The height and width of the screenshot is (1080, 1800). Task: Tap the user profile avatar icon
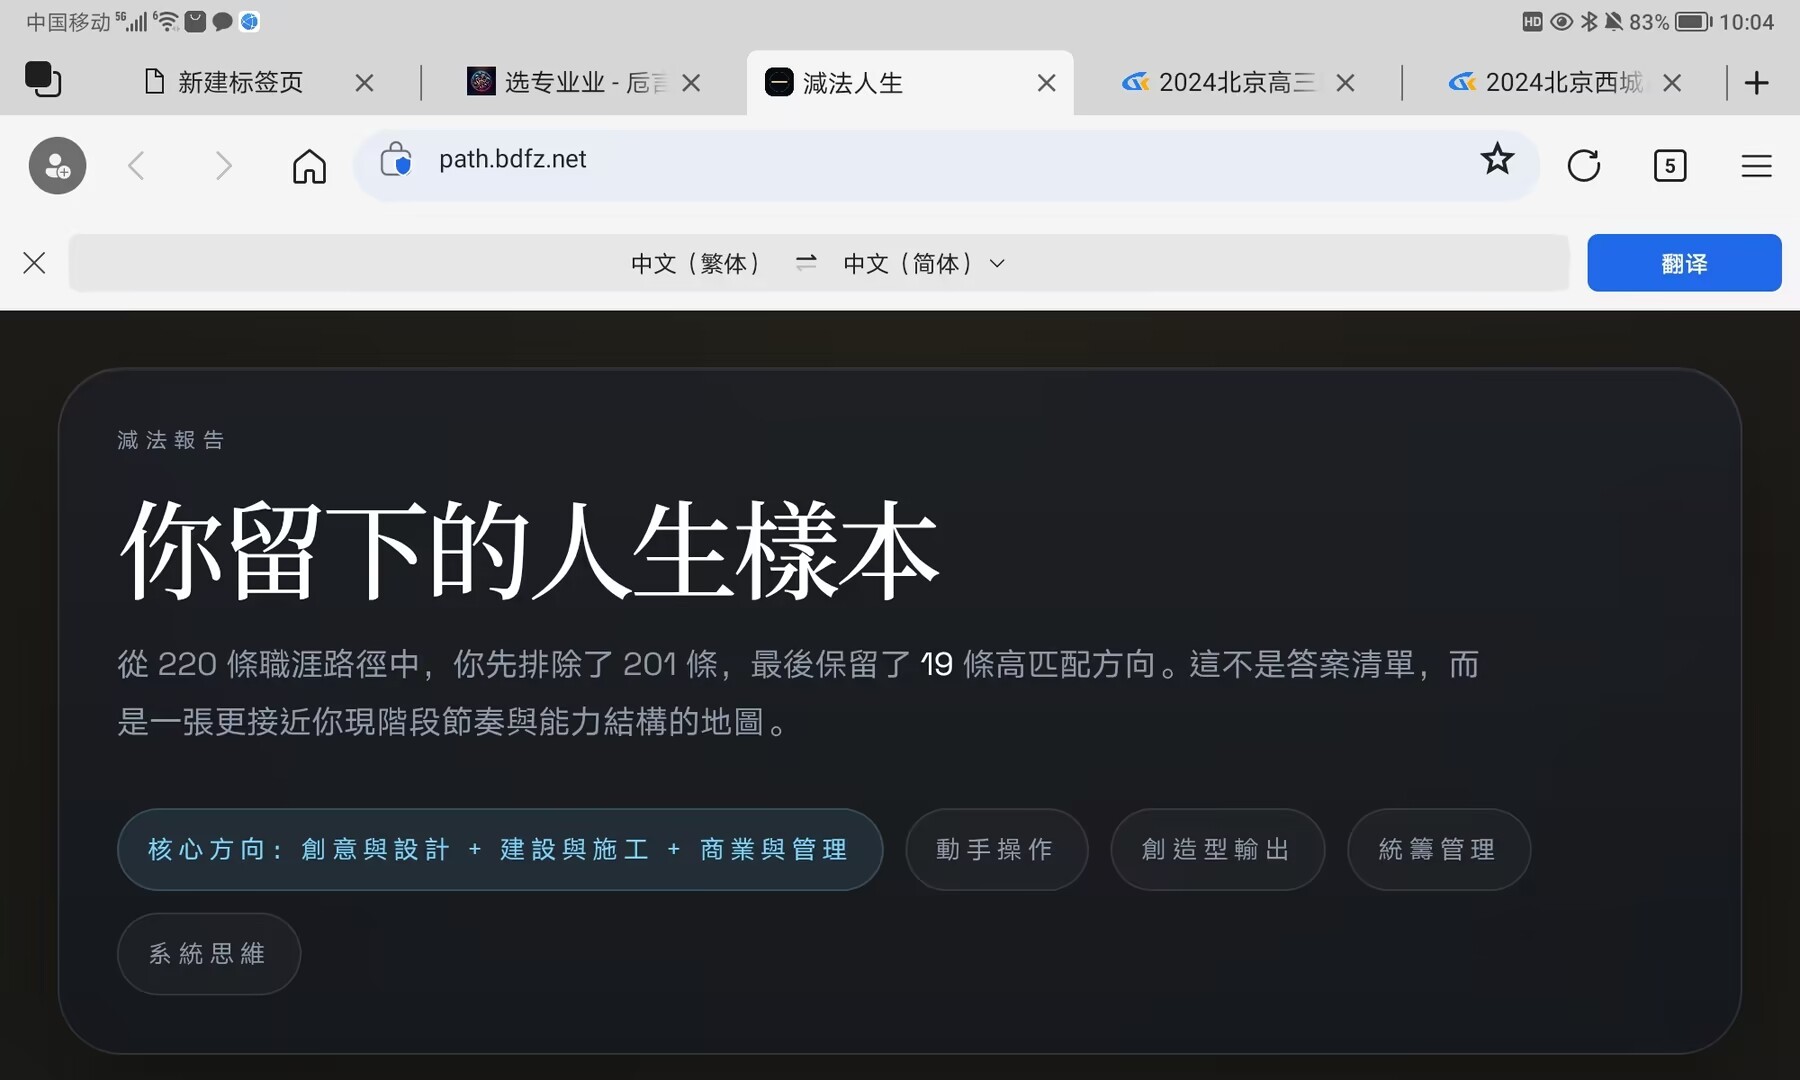coord(57,166)
